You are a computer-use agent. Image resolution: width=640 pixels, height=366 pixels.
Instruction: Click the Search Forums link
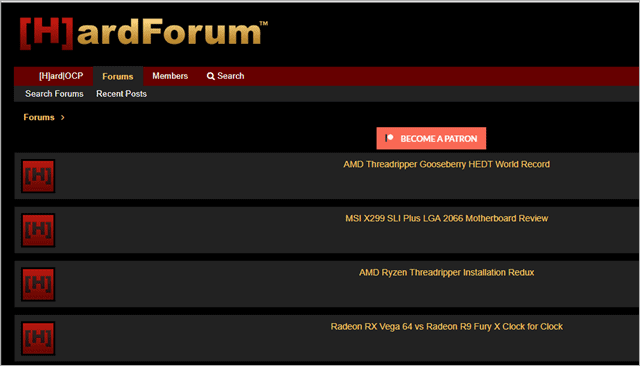(54, 94)
